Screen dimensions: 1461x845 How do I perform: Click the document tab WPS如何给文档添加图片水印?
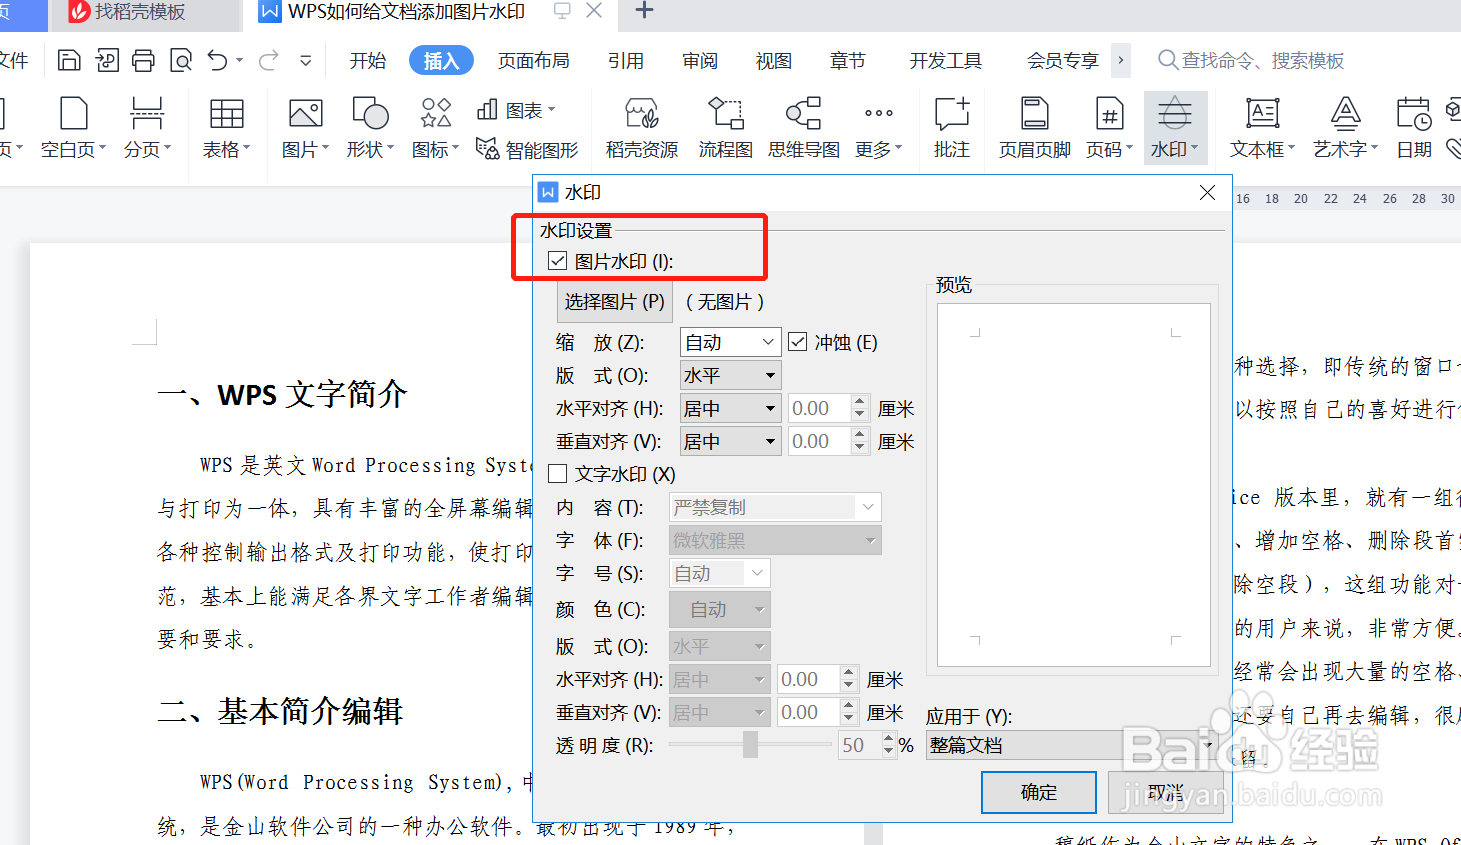(406, 12)
